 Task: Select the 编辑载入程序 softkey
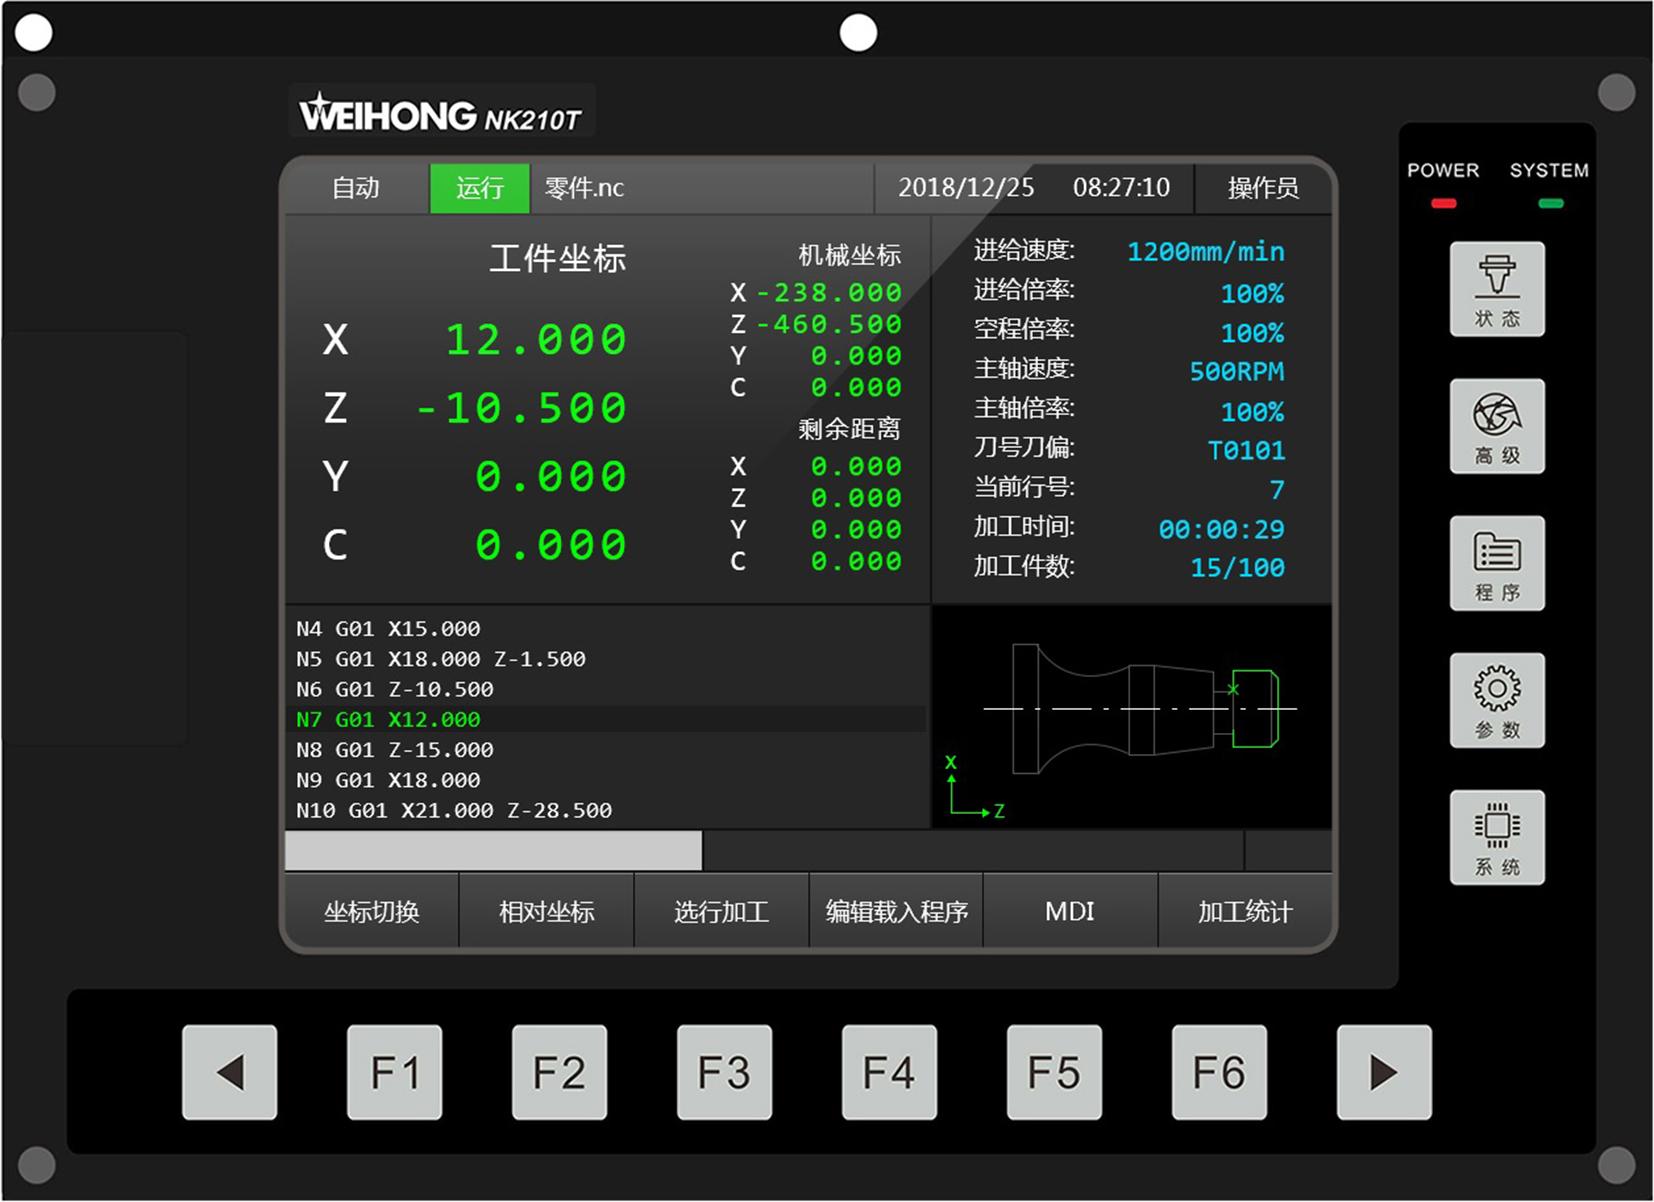[896, 911]
